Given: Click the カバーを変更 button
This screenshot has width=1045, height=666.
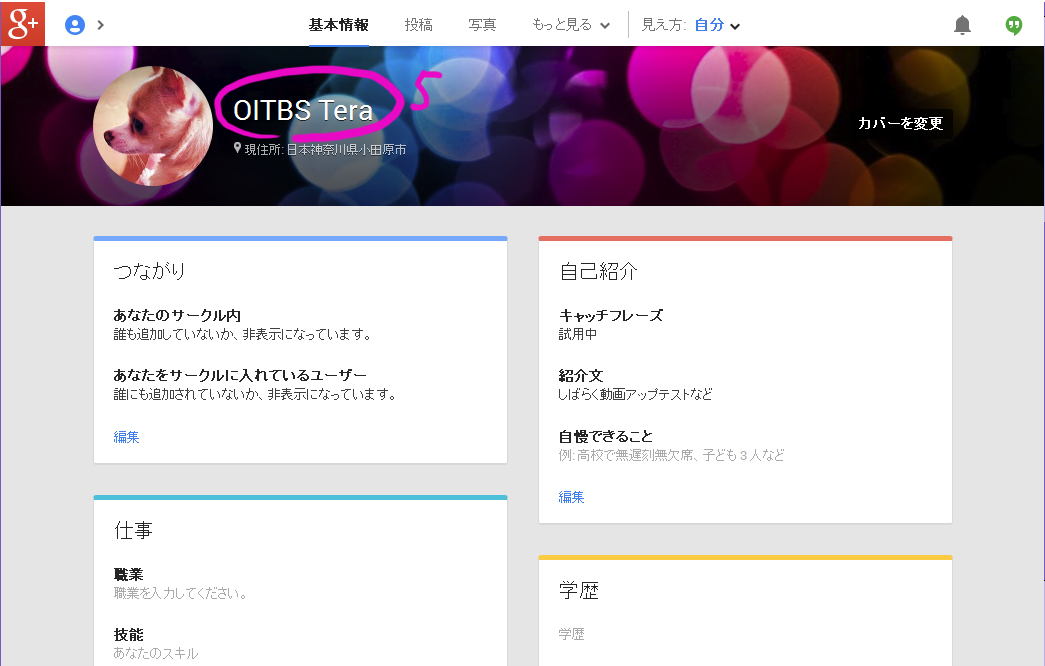Looking at the screenshot, I should [x=900, y=123].
